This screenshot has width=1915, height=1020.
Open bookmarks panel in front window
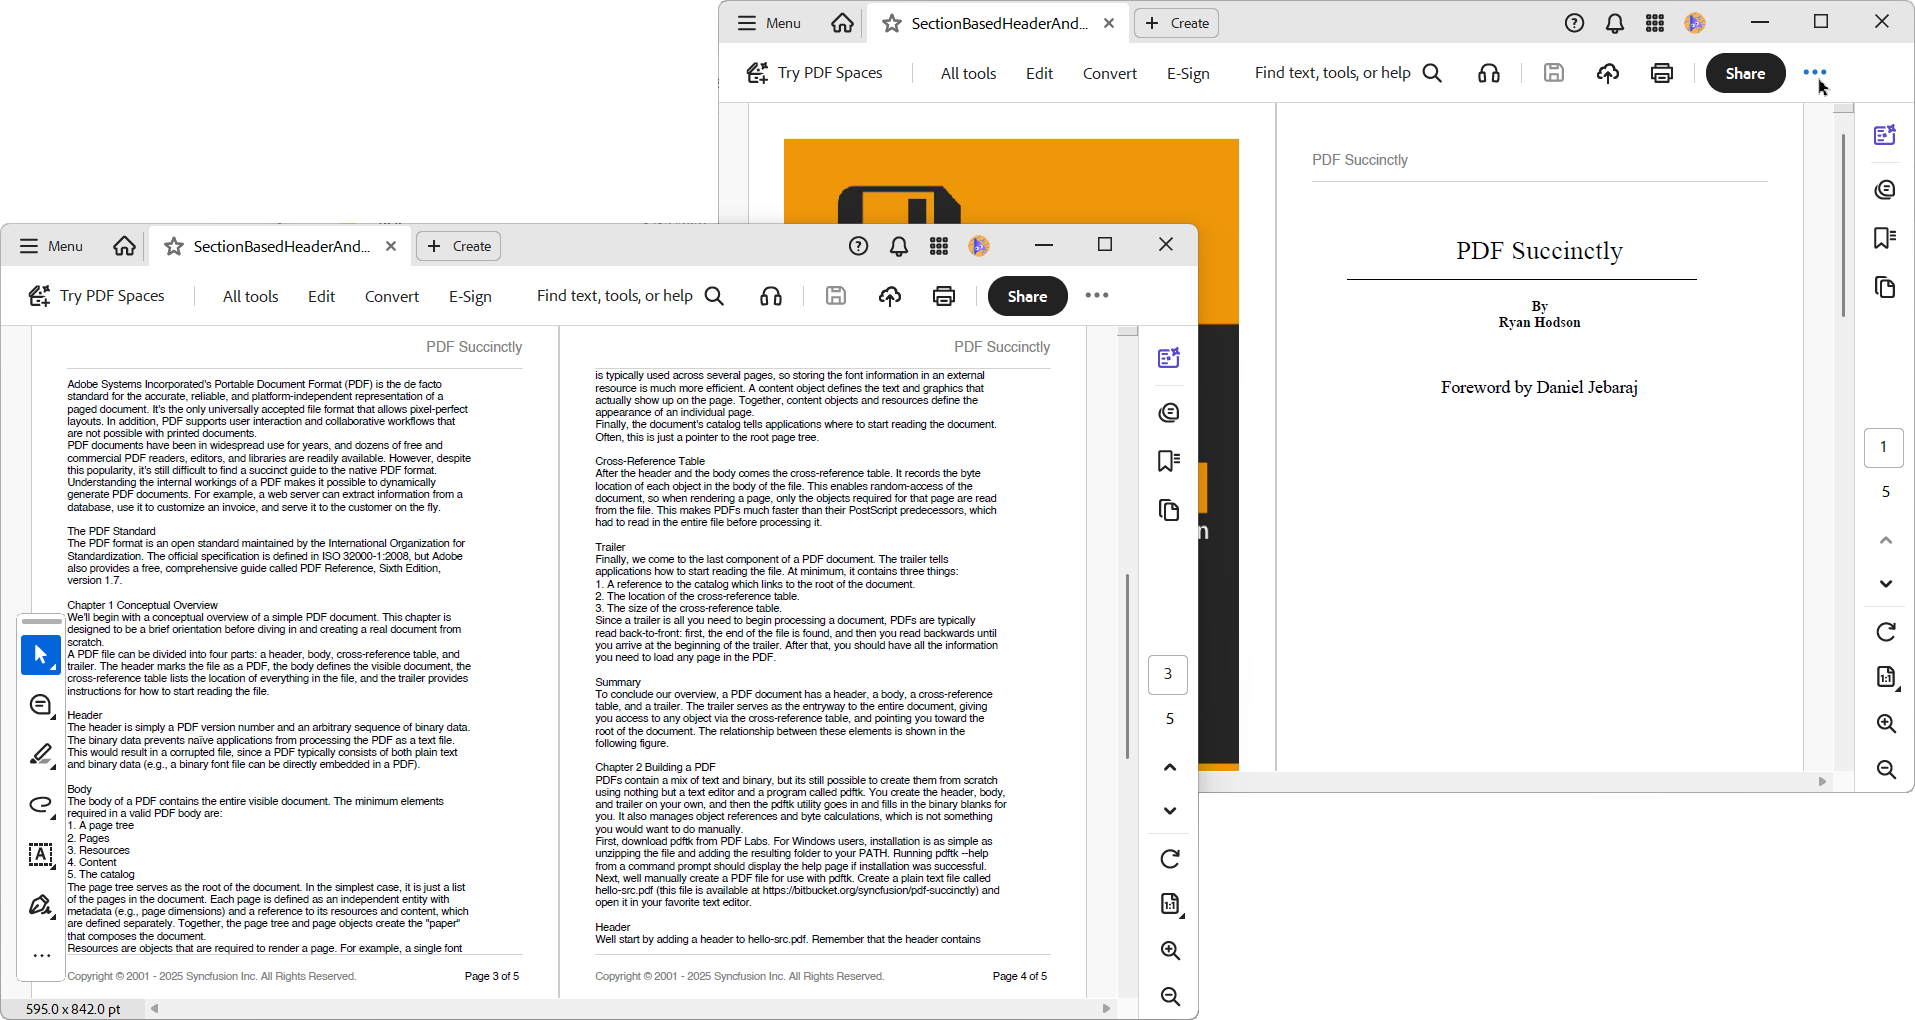pos(1168,461)
